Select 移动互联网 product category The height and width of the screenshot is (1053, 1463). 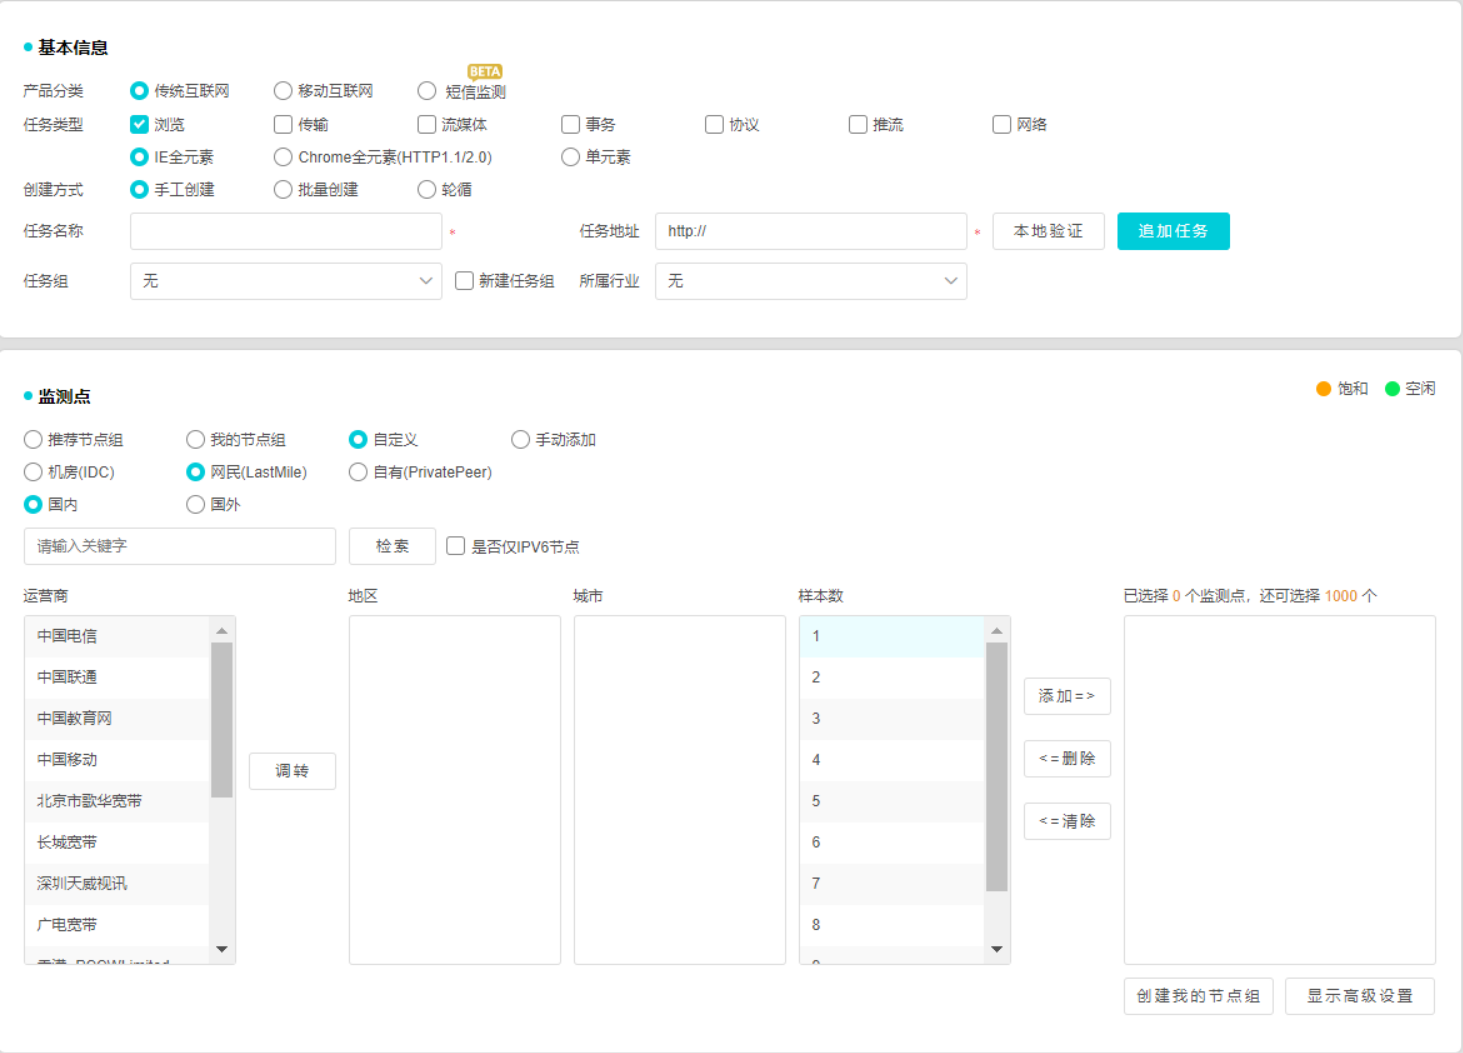tap(283, 91)
